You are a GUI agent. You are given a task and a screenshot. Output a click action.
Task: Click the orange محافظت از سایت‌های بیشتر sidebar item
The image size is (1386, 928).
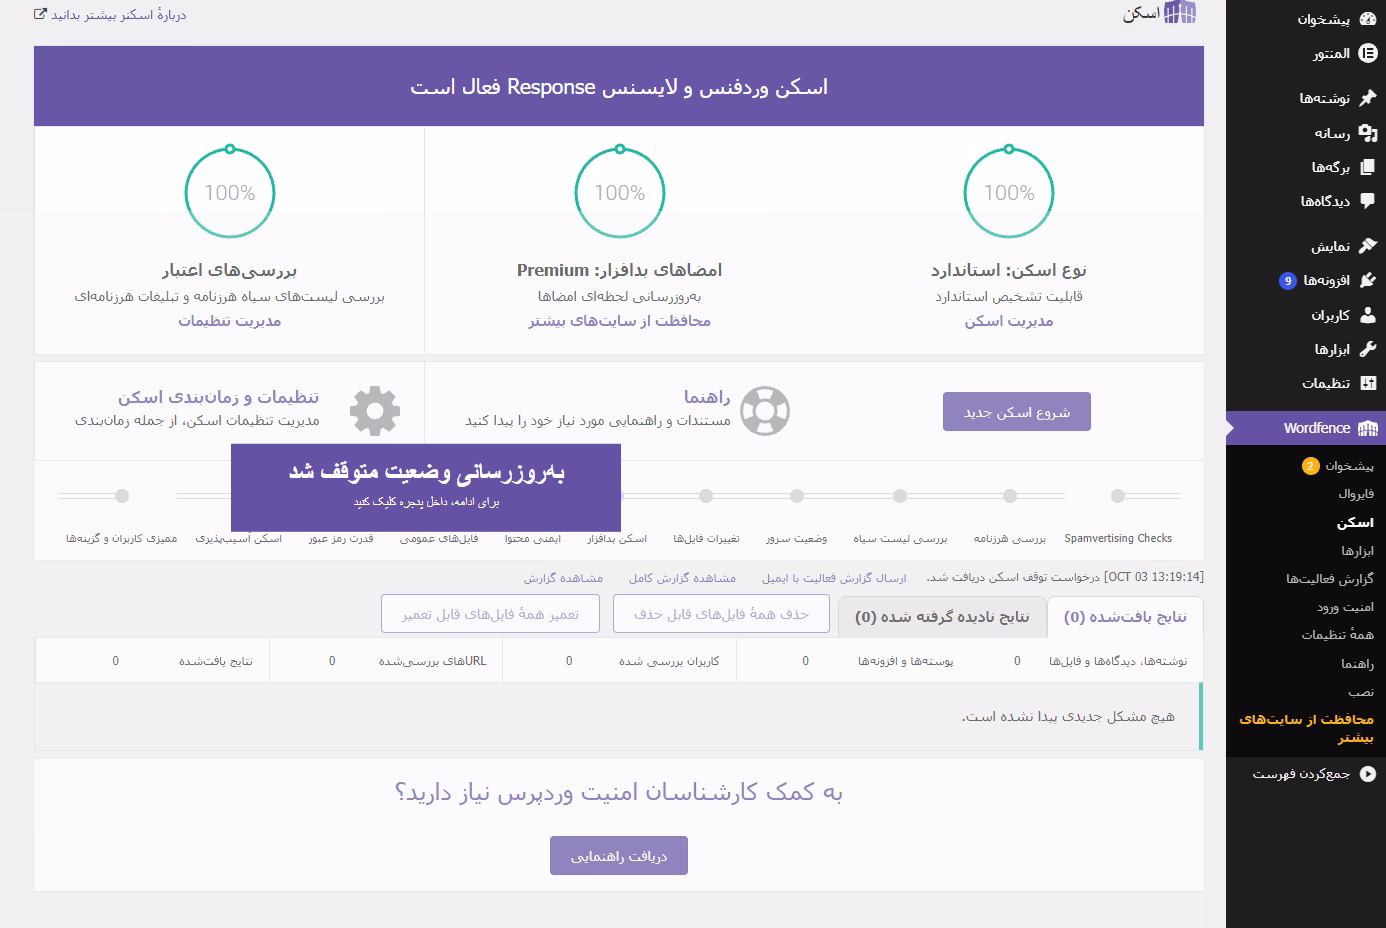1306,728
